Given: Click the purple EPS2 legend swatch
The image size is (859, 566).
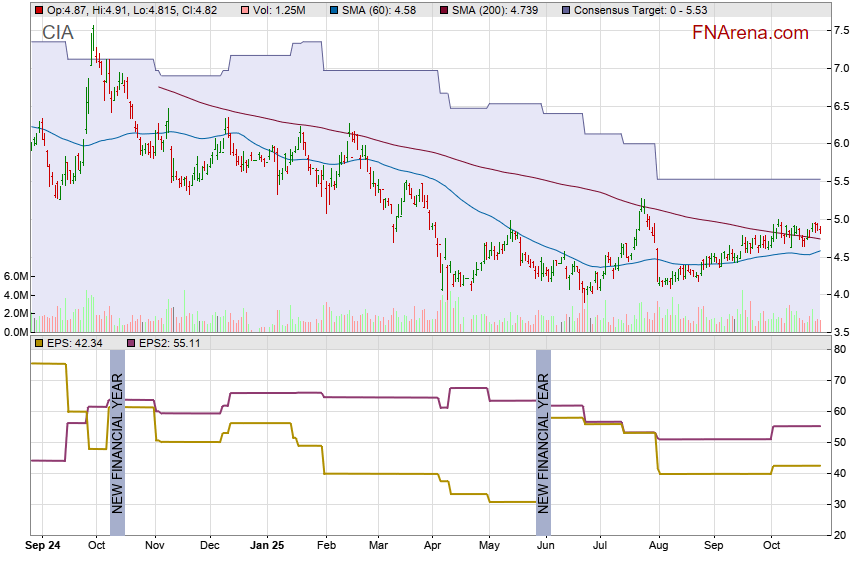Looking at the screenshot, I should click(x=131, y=343).
